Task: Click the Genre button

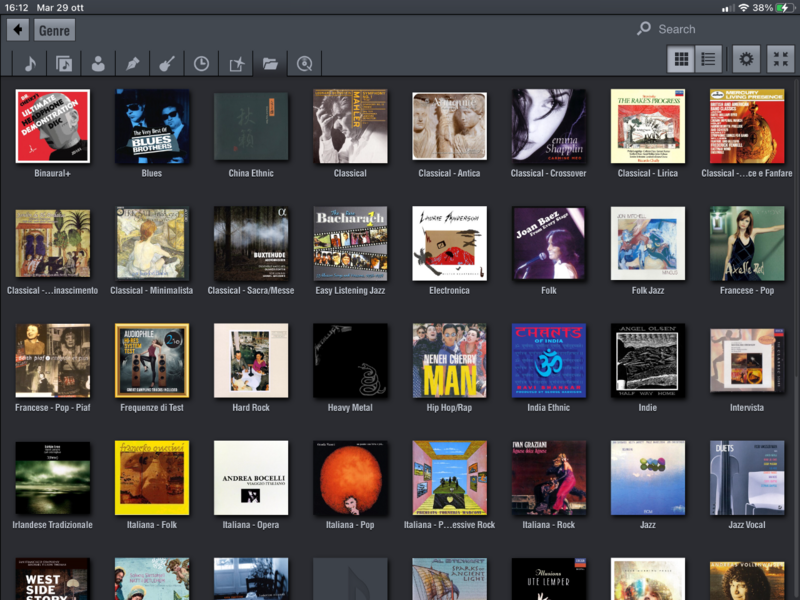Action: pos(54,30)
